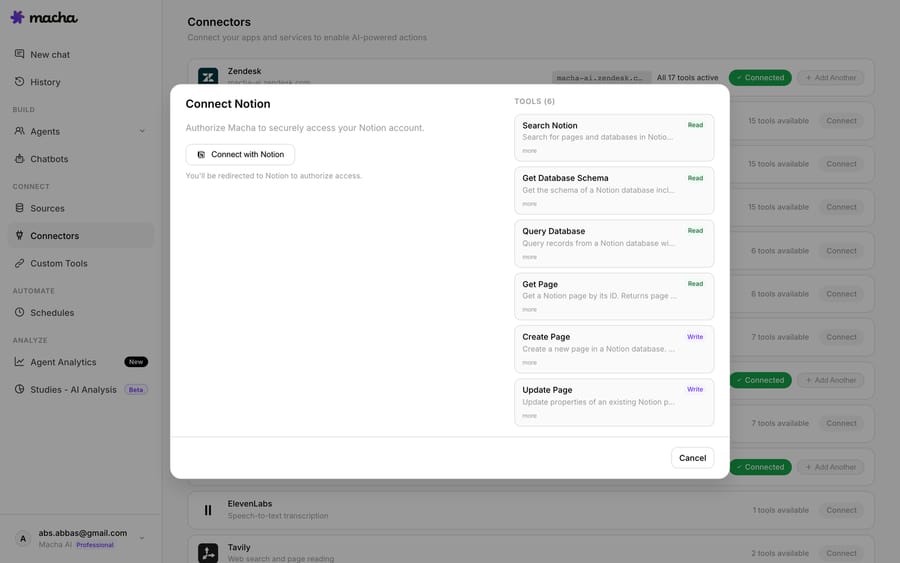Click Add Another on Zendesk row
The width and height of the screenshot is (900, 563).
(x=831, y=77)
